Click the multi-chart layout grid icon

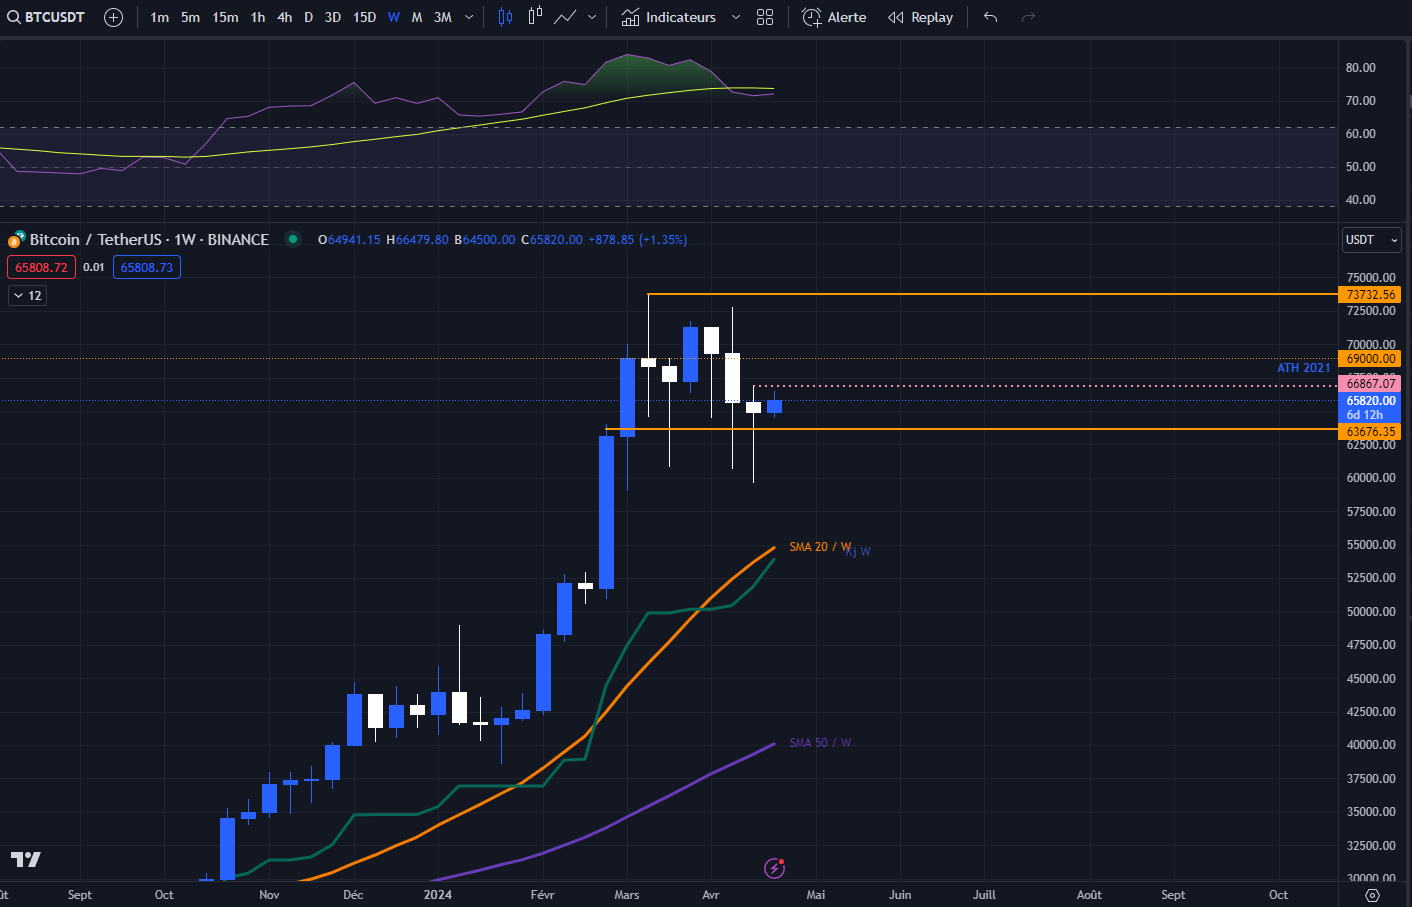[x=765, y=16]
